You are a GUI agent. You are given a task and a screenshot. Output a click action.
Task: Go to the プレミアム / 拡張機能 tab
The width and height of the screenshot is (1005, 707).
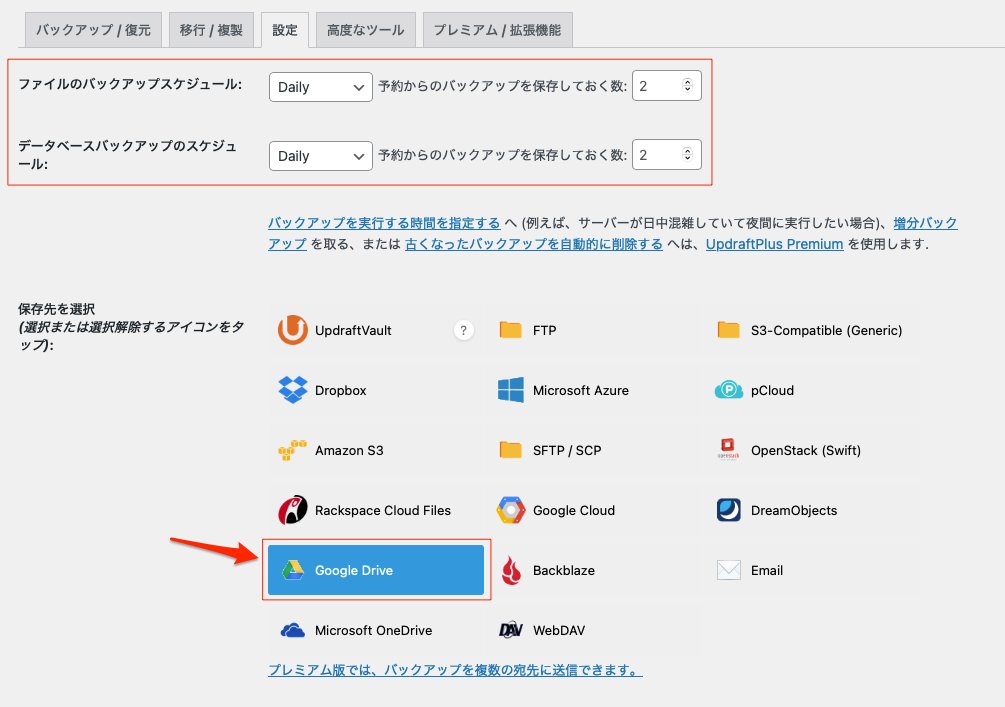(497, 30)
